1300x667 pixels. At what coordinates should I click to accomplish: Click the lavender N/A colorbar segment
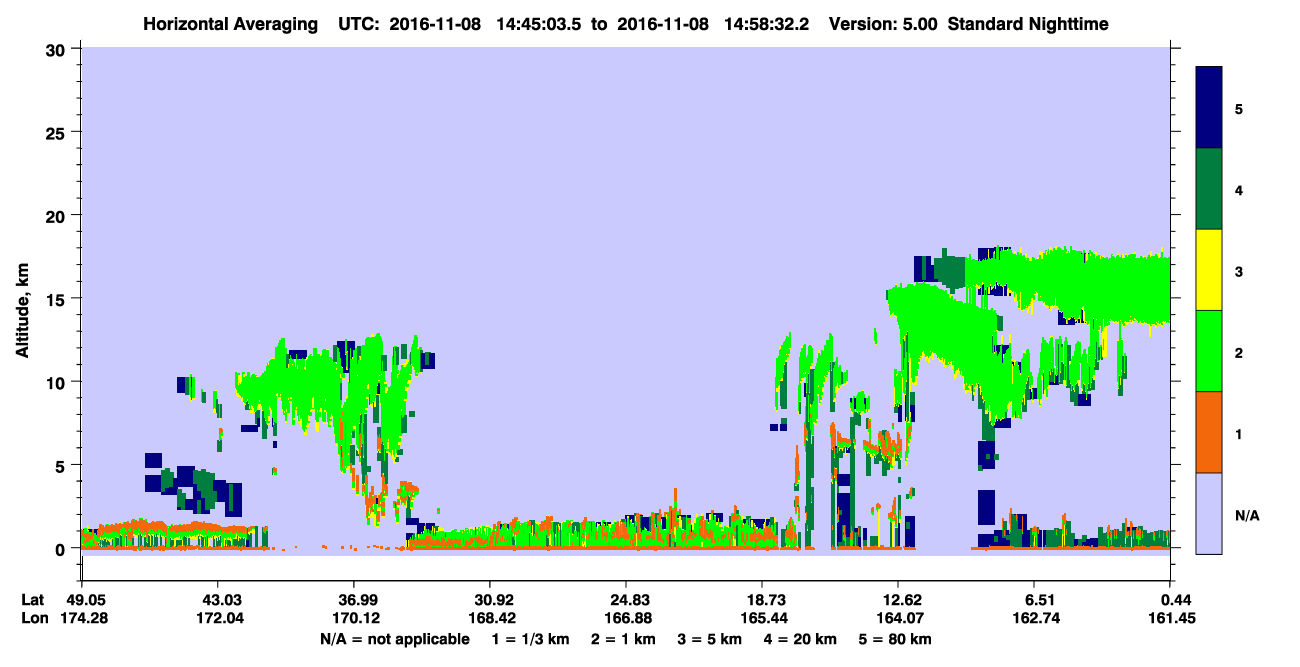pos(1209,513)
